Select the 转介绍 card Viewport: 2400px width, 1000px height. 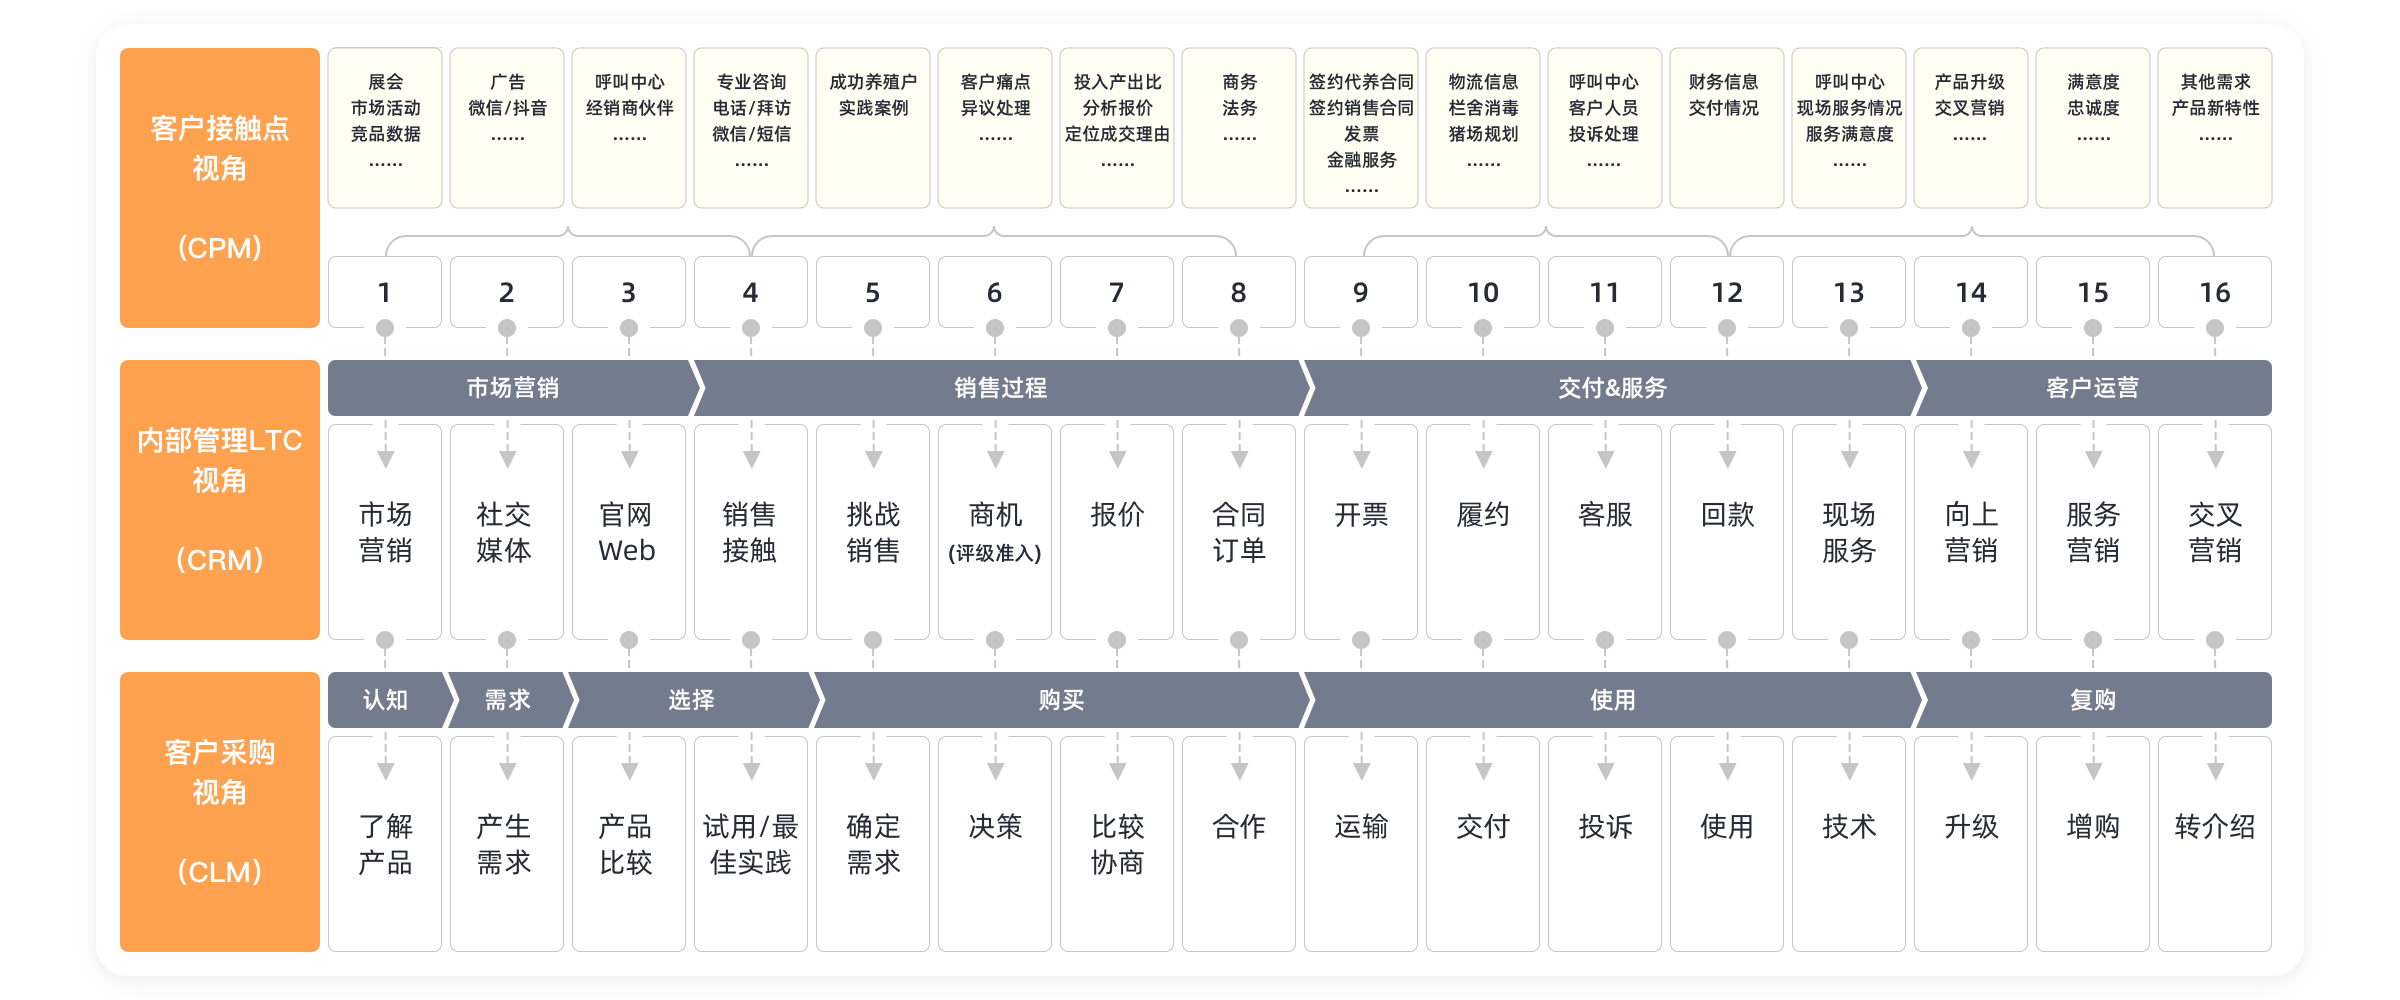point(2215,845)
